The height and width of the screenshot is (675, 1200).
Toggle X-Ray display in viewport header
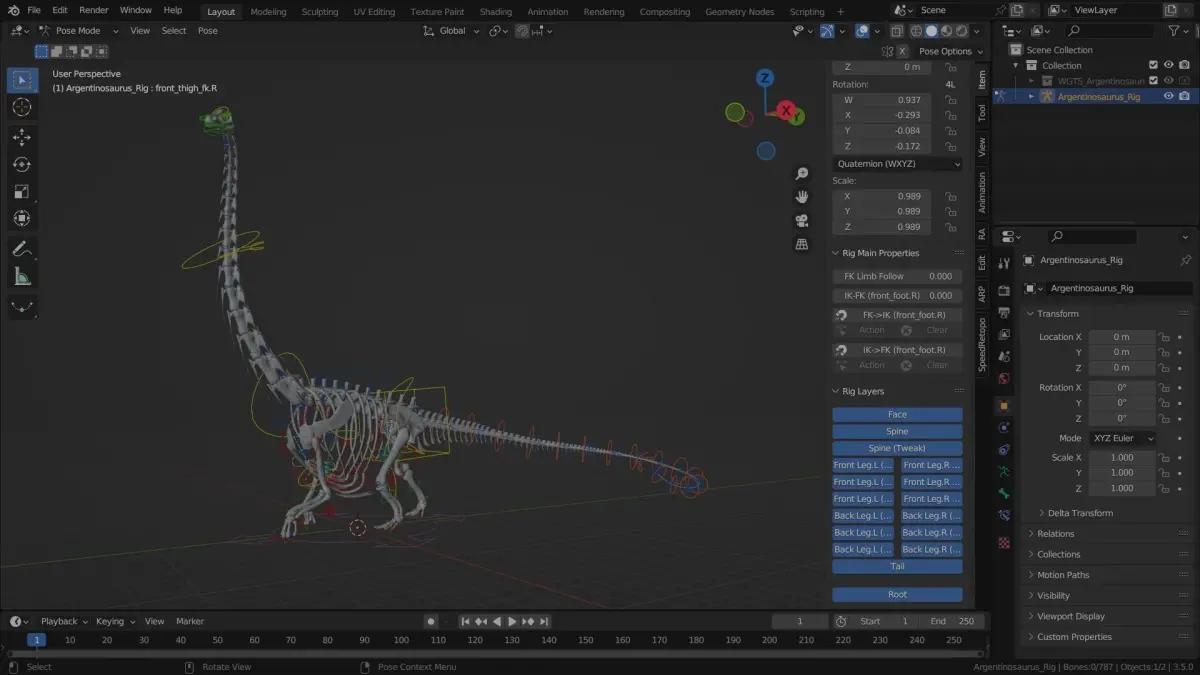coord(895,31)
